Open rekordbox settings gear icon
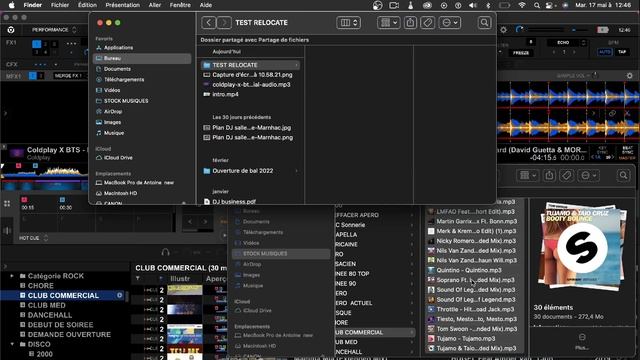Viewport: 640px width, 360px height. click(504, 30)
